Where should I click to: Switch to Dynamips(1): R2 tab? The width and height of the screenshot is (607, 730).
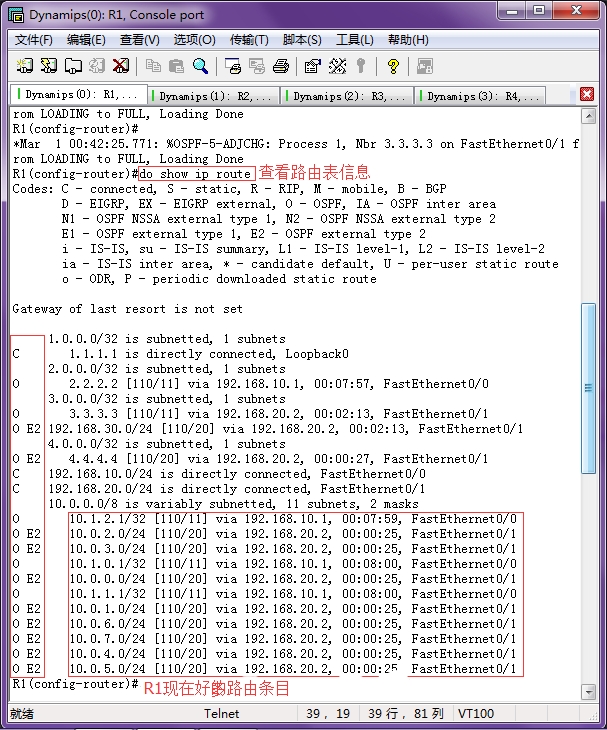point(214,96)
